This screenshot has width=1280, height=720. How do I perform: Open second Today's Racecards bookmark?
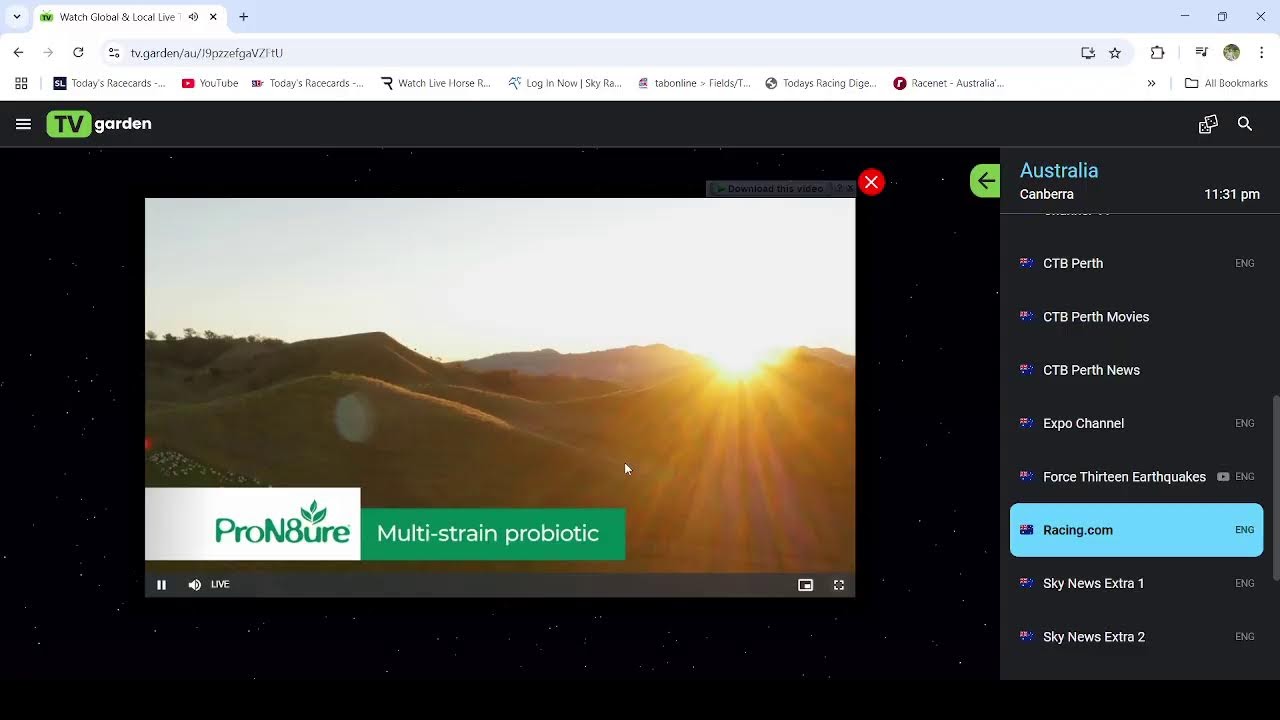point(308,83)
